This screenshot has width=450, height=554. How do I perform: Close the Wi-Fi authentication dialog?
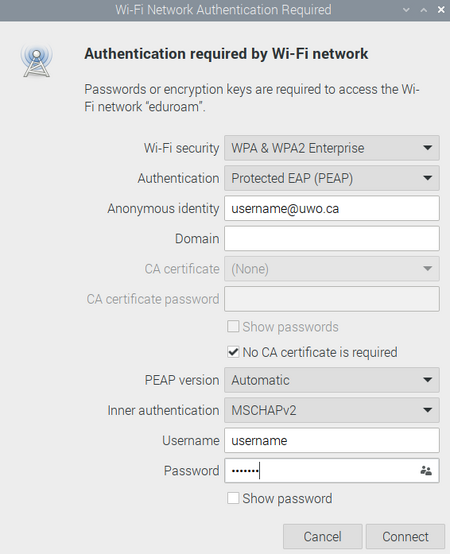[441, 10]
